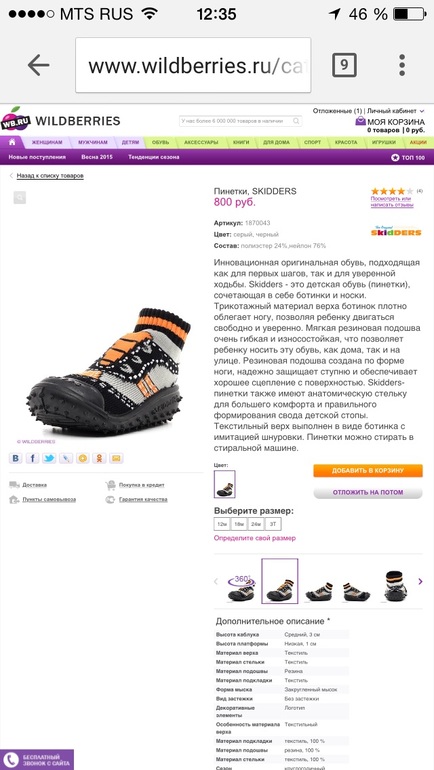Image resolution: width=434 pixels, height=770 pixels.
Task: Show previous product thumbnails with left arrow
Action: 216,581
